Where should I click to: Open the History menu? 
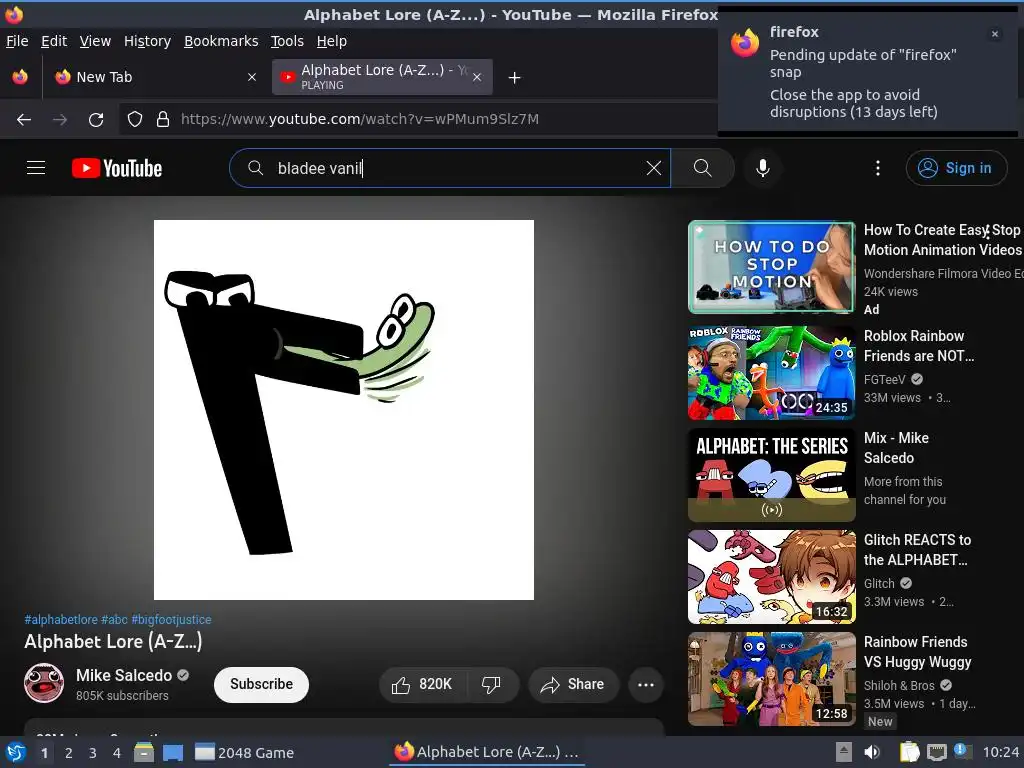click(147, 41)
